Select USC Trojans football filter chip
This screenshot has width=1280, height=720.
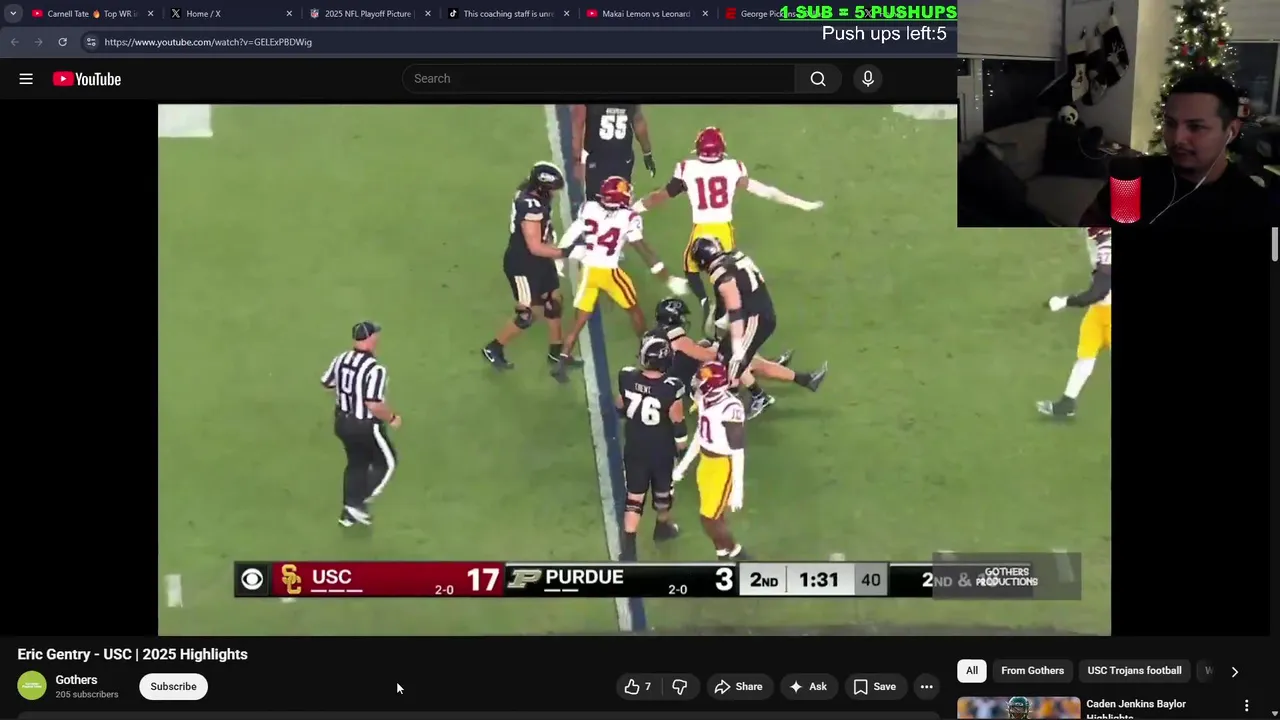point(1135,671)
